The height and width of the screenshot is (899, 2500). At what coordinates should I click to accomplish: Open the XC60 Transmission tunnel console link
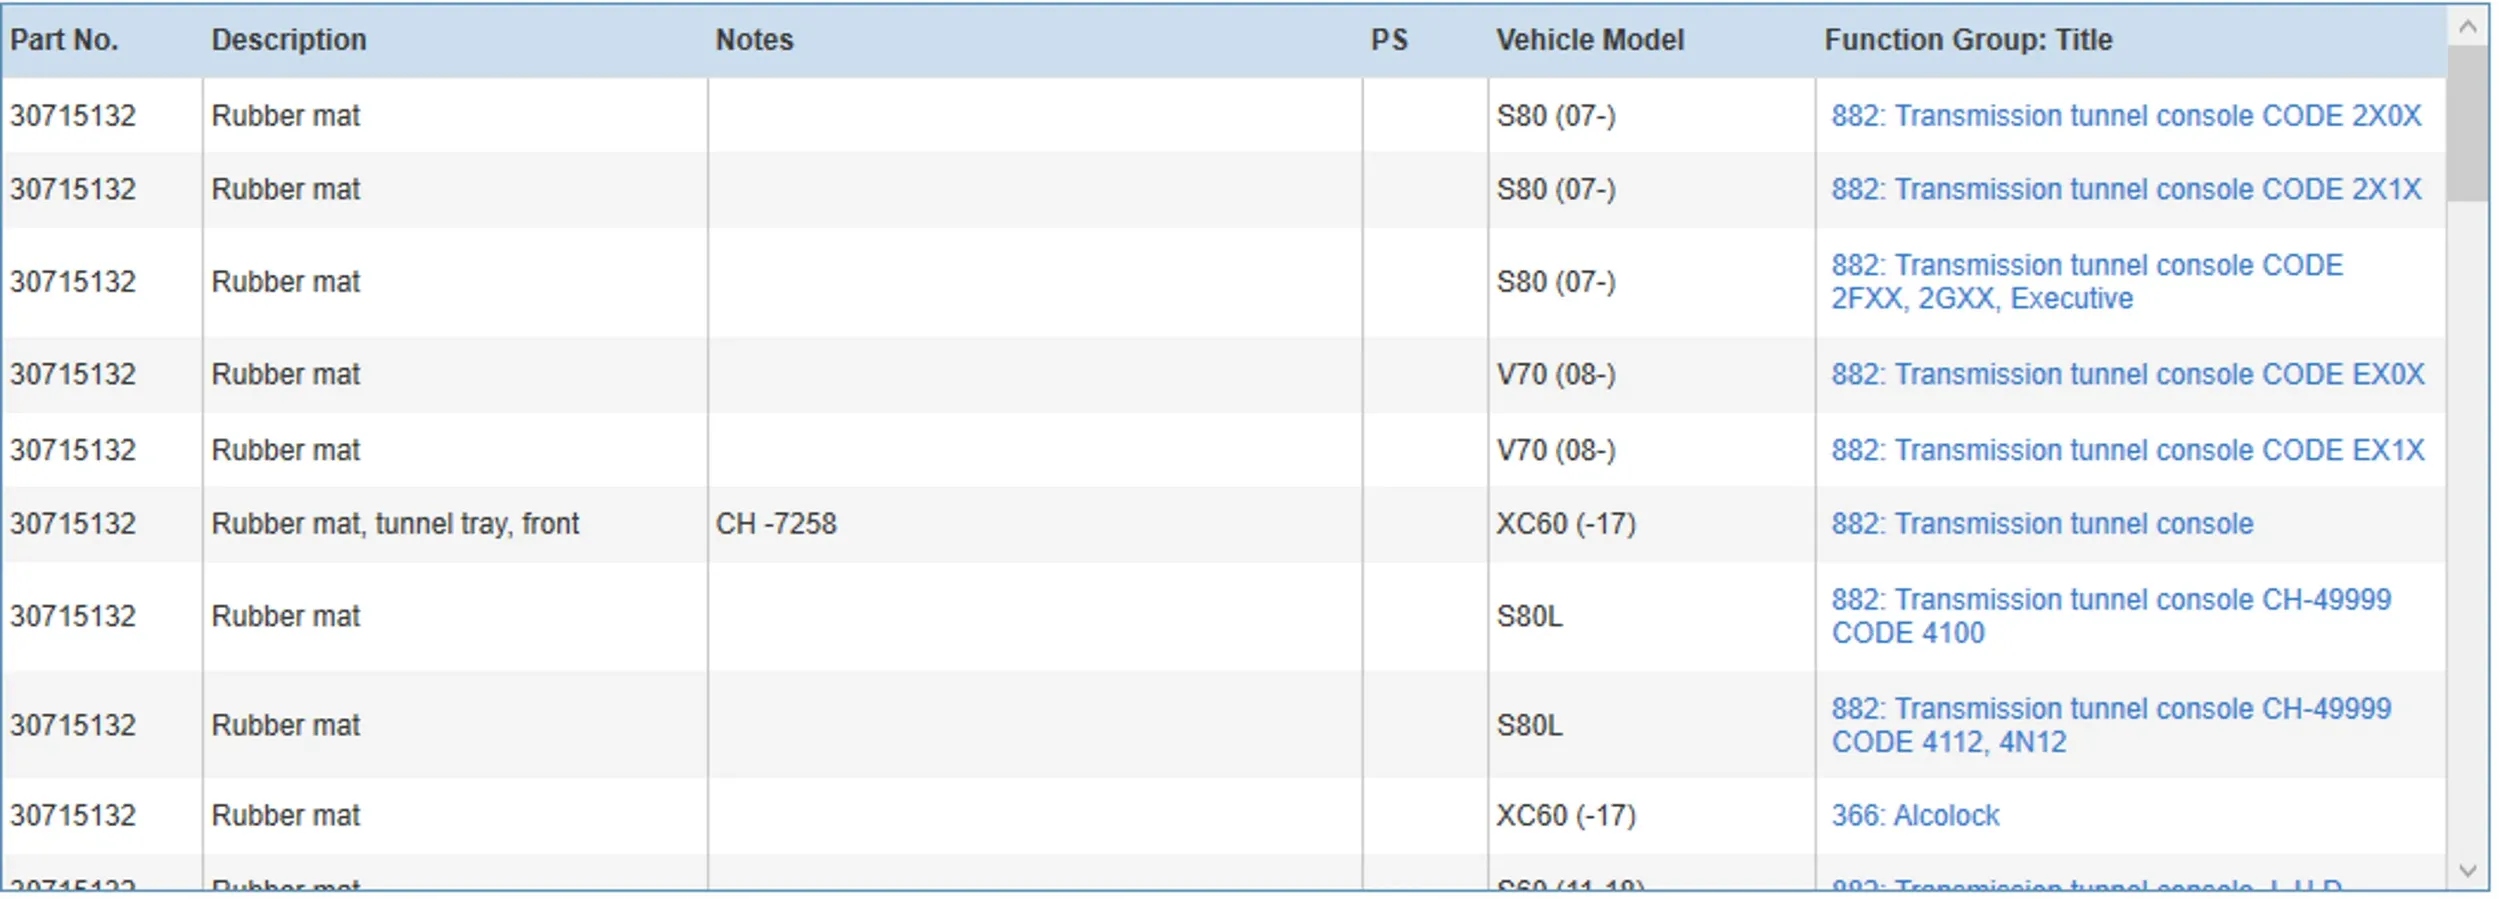pyautogui.click(x=2041, y=524)
